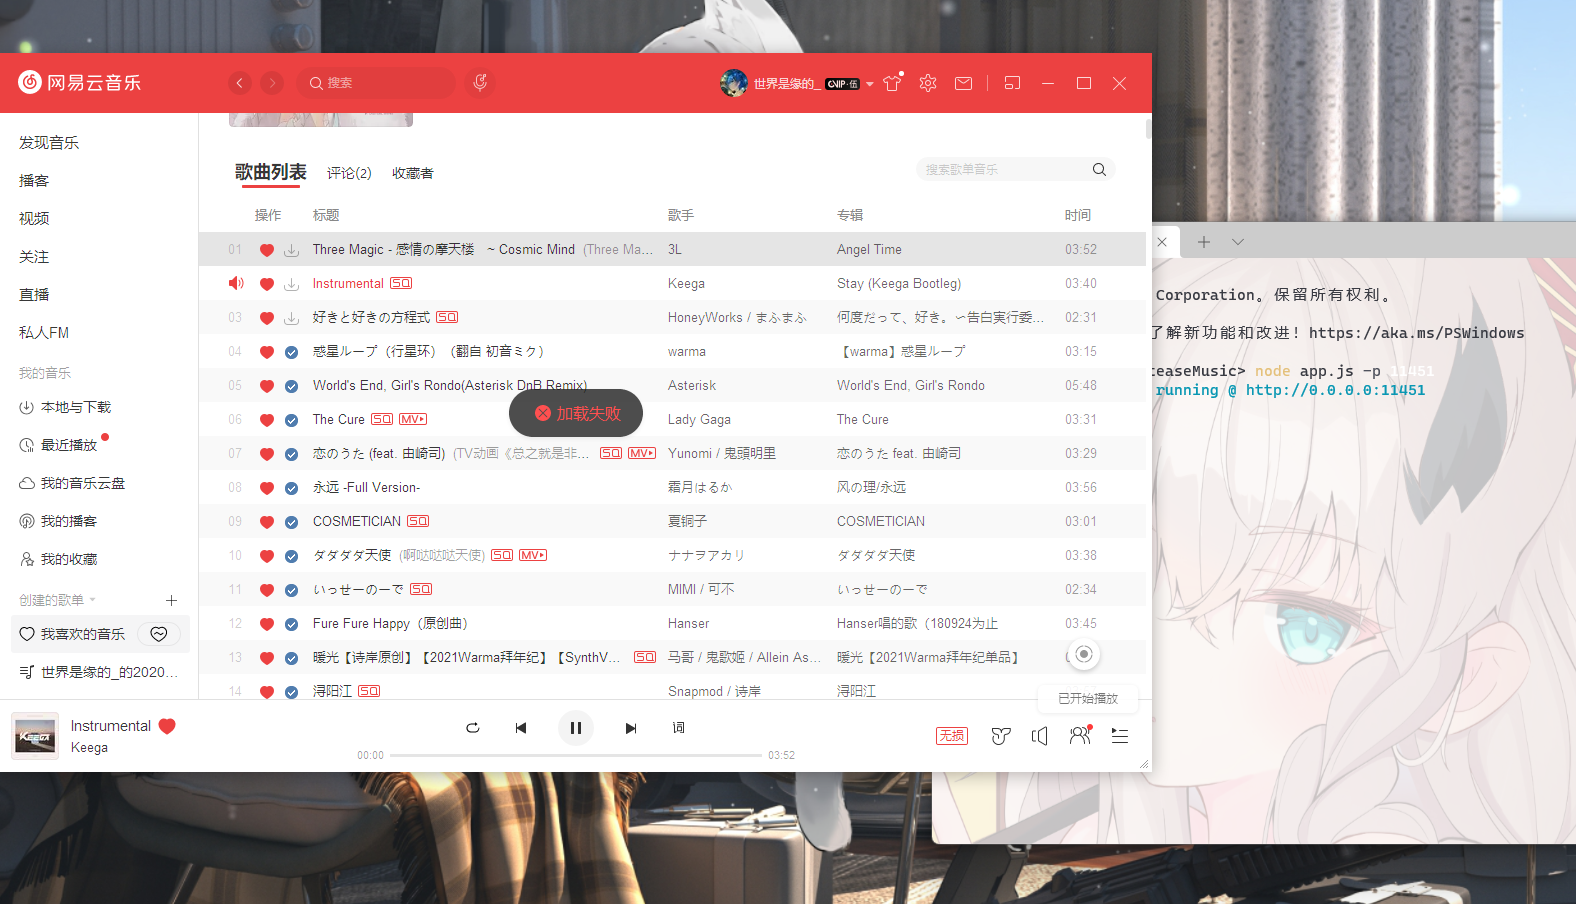
Task: Go back with the left arrow button
Action: tap(240, 83)
